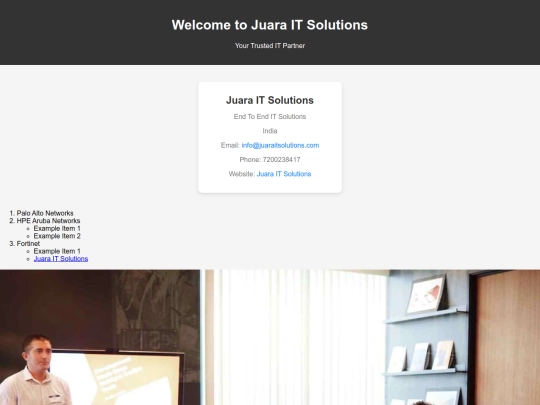The image size is (540, 405).
Task: Click Example Item 2 under HPE Aruba Networks
Action: 57,236
